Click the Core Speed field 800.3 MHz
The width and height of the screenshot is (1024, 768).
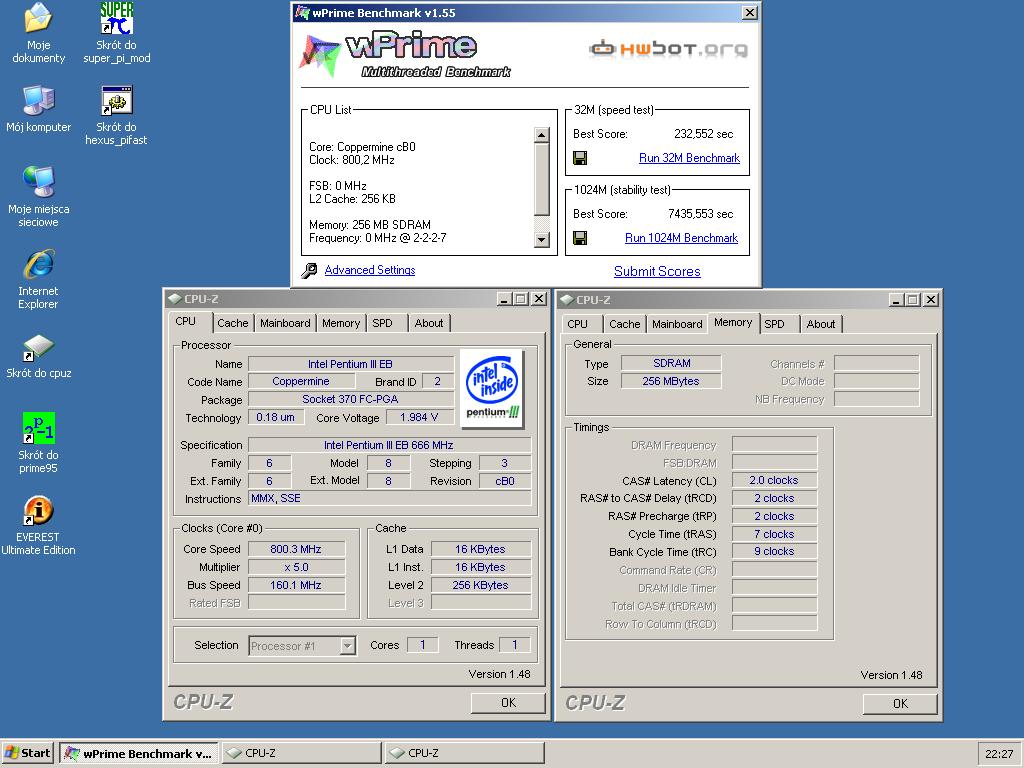[x=296, y=549]
